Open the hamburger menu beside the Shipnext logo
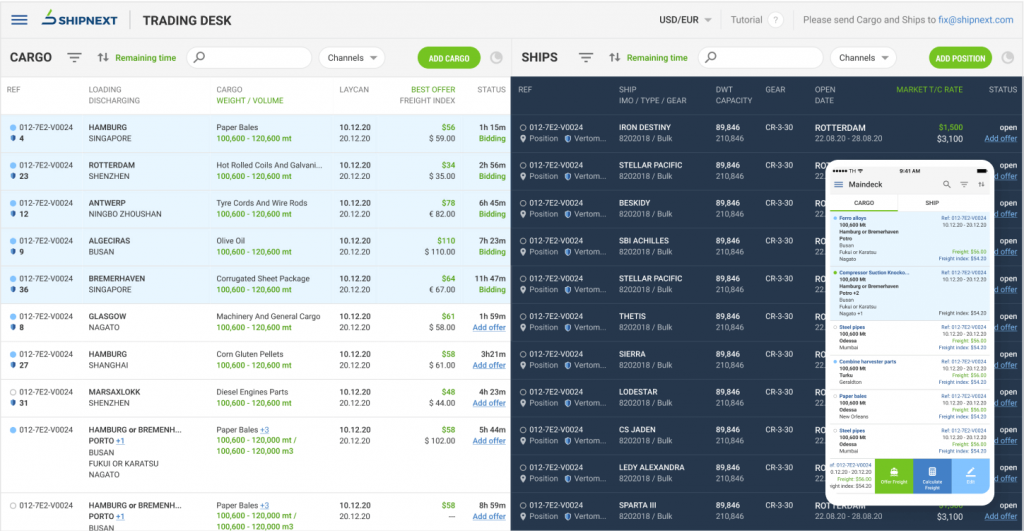Screen dimensions: 1024x531 (19, 20)
